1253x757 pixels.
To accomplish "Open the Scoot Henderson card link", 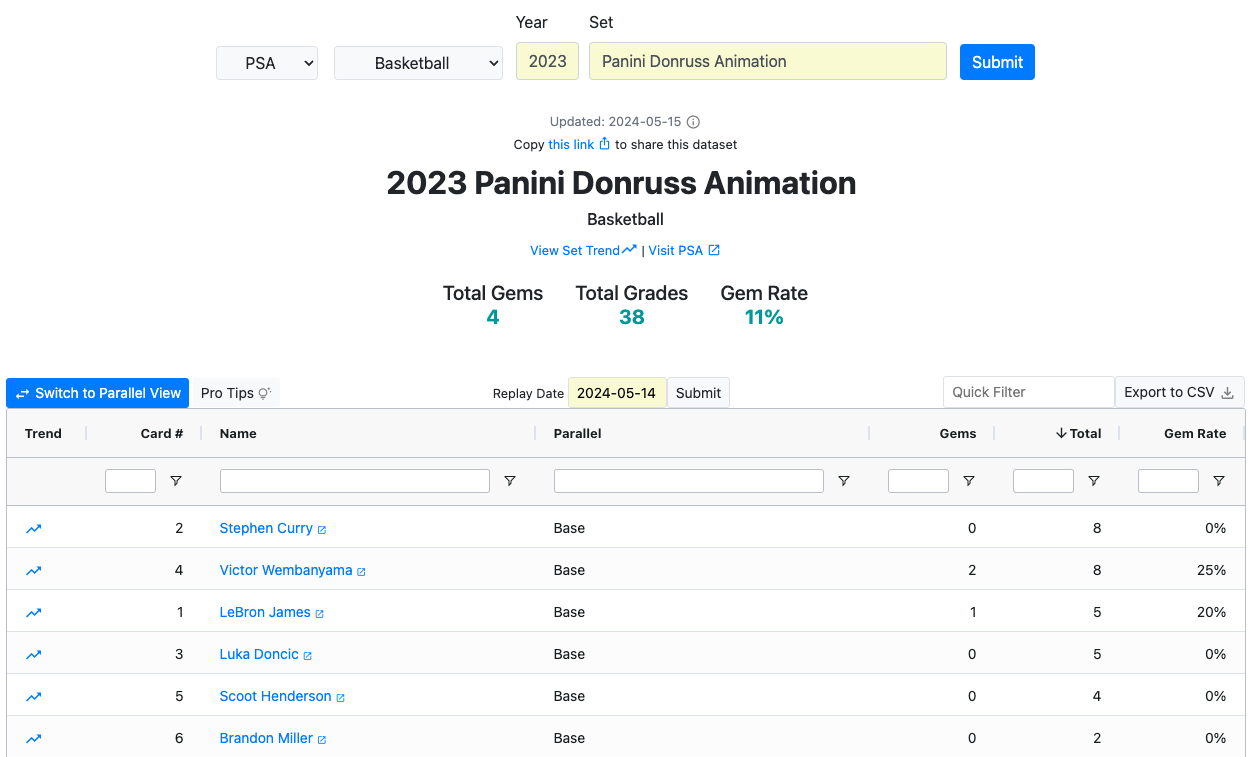I will click(x=276, y=696).
